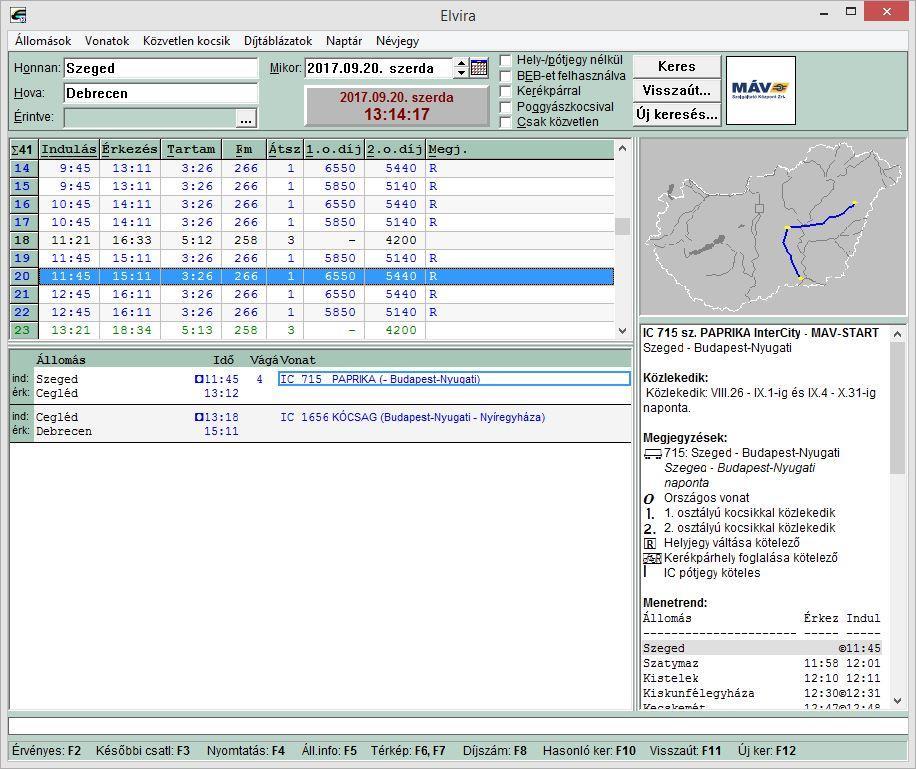This screenshot has width=916, height=769.
Task: Click Szatymaz in the timetable
Action: tap(671, 664)
